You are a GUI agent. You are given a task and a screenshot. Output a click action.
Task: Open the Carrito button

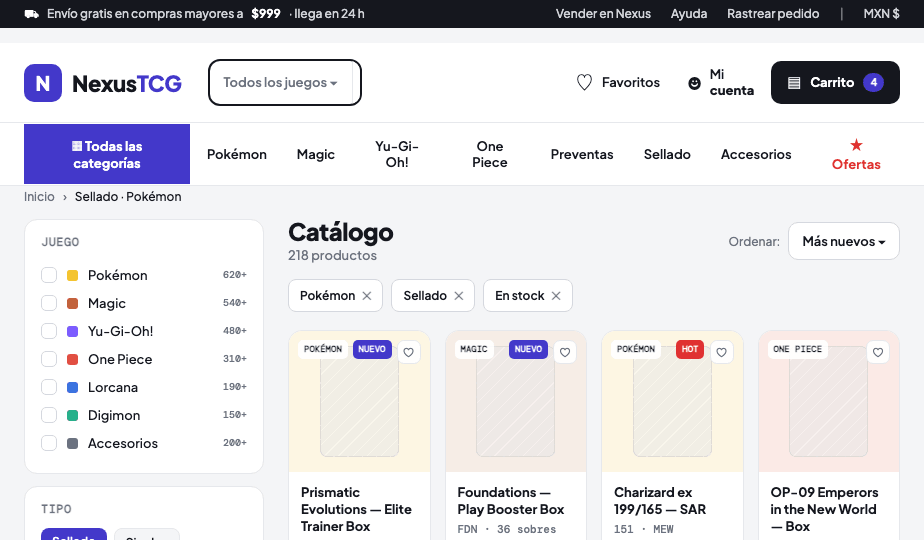(x=835, y=83)
